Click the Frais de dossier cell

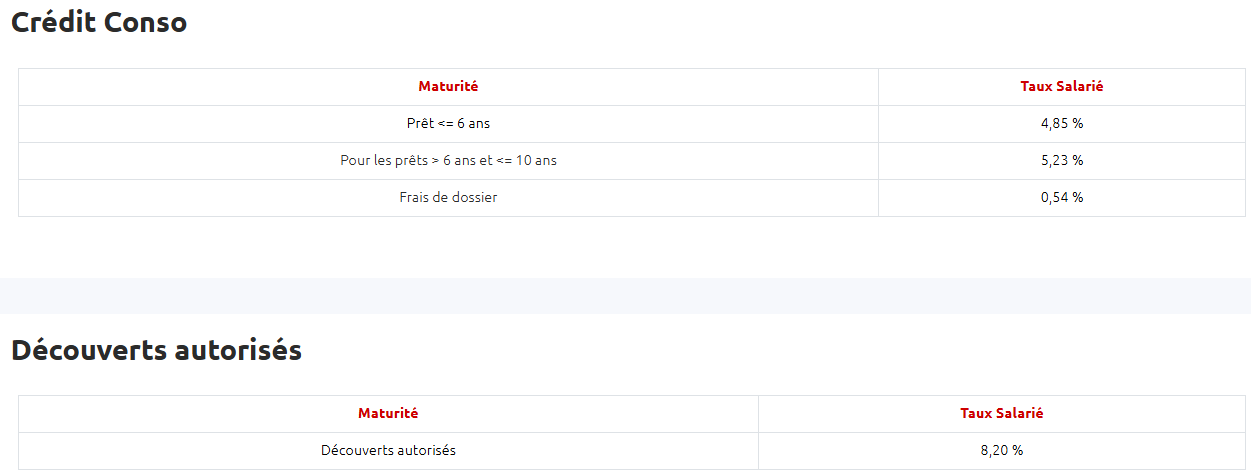coord(448,198)
